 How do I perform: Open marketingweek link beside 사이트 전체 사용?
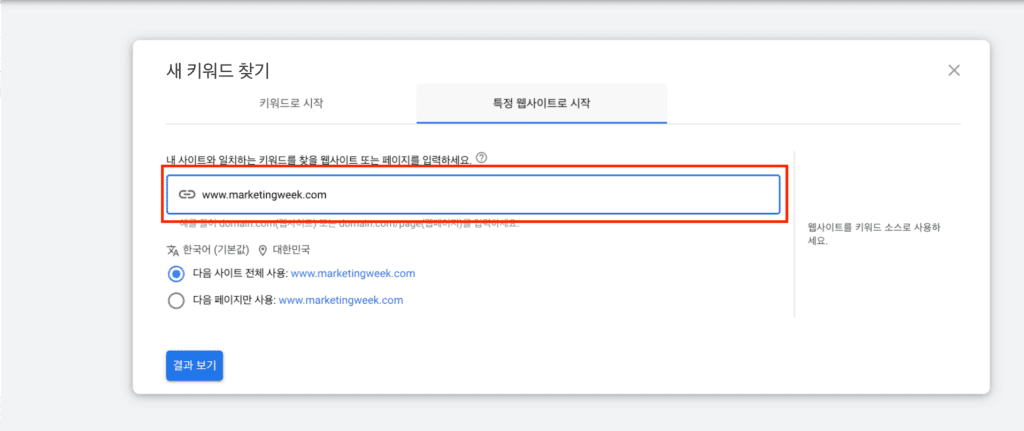click(x=353, y=274)
